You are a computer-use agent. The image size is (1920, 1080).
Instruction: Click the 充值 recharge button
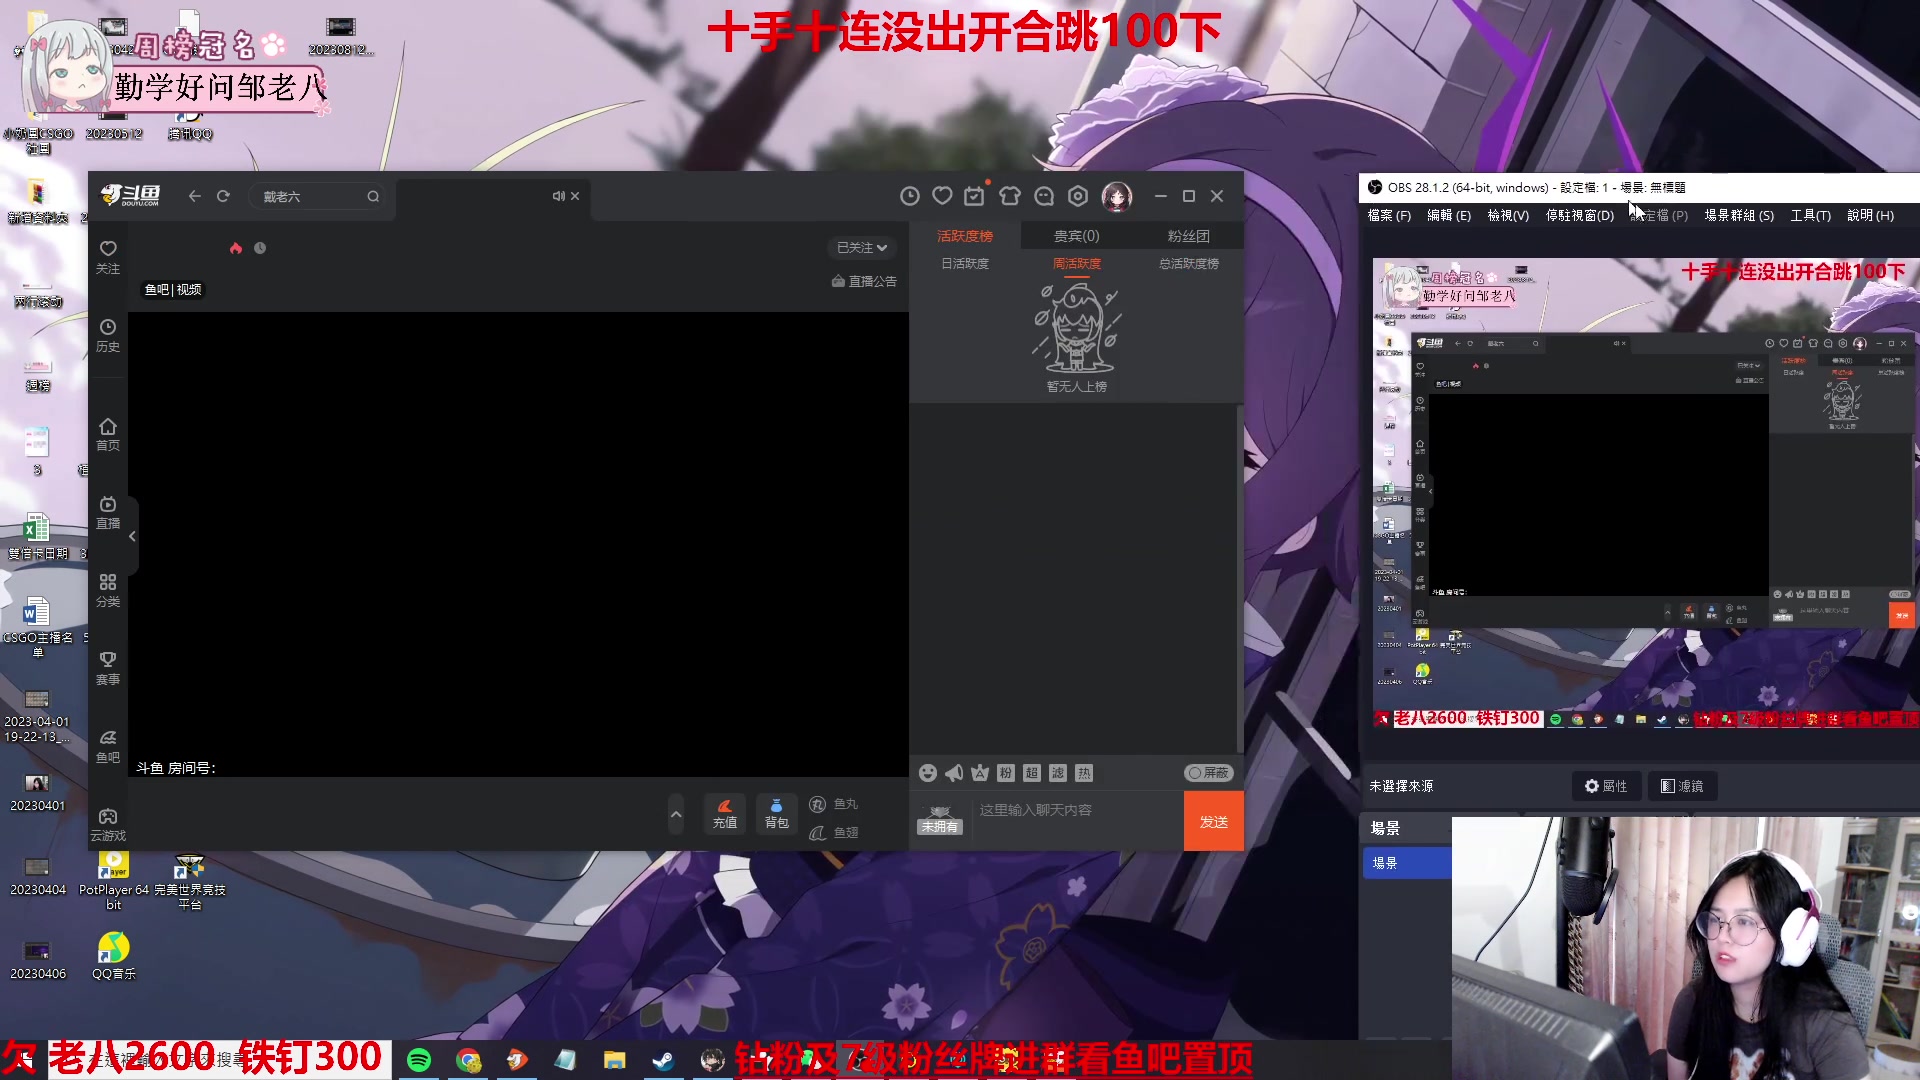(725, 814)
